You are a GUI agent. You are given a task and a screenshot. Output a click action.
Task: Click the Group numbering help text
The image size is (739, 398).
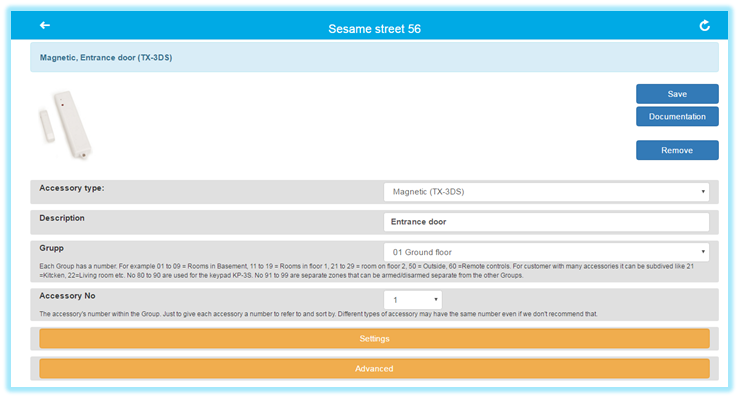click(367, 271)
